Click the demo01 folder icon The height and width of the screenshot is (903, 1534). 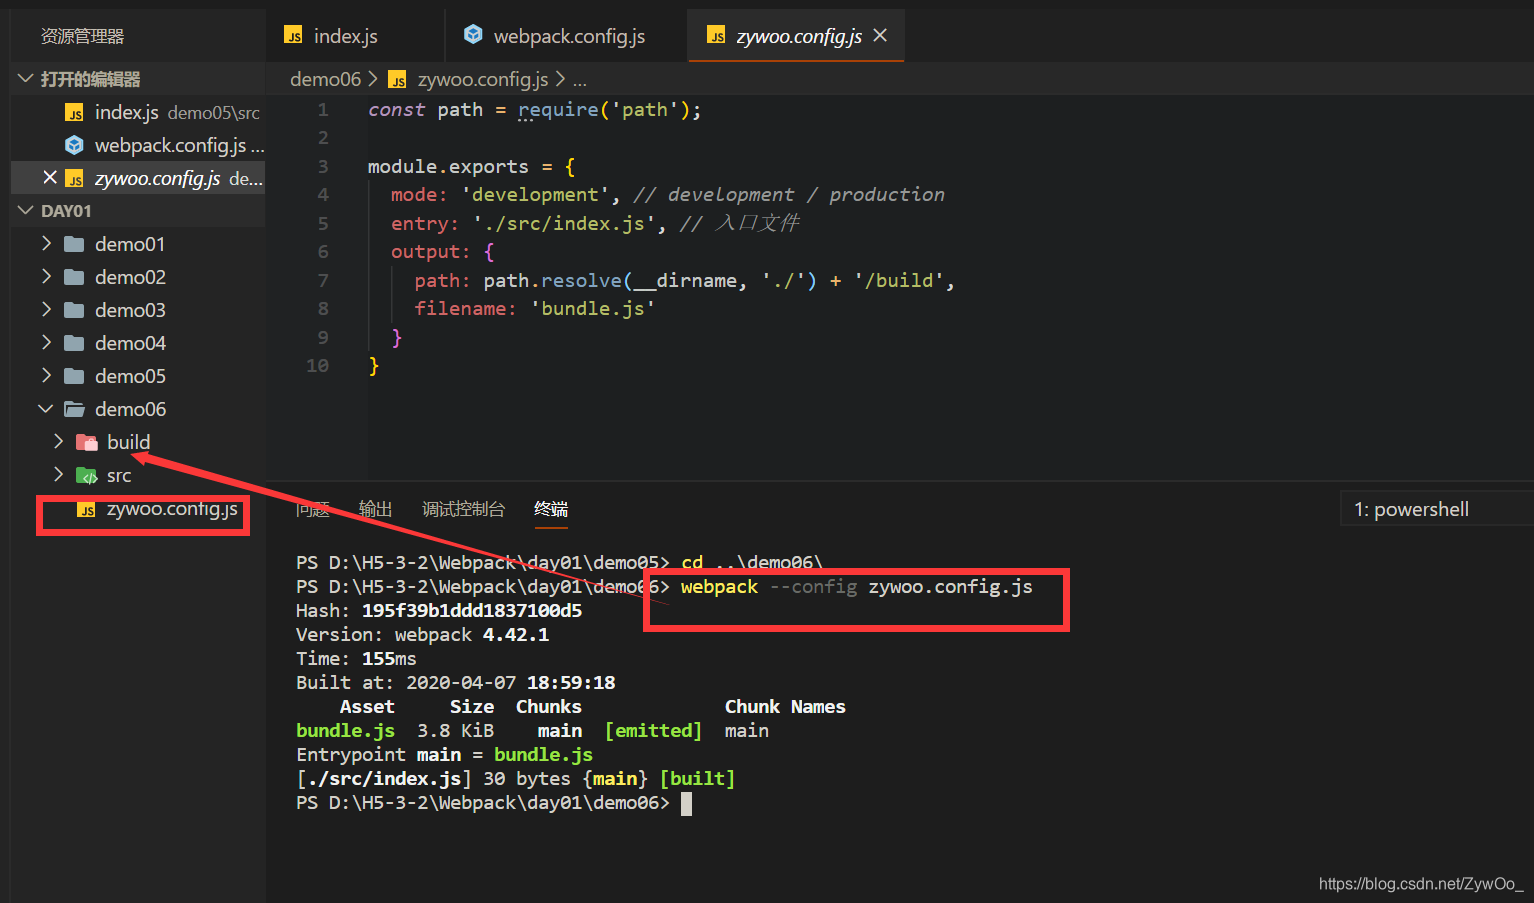[74, 244]
